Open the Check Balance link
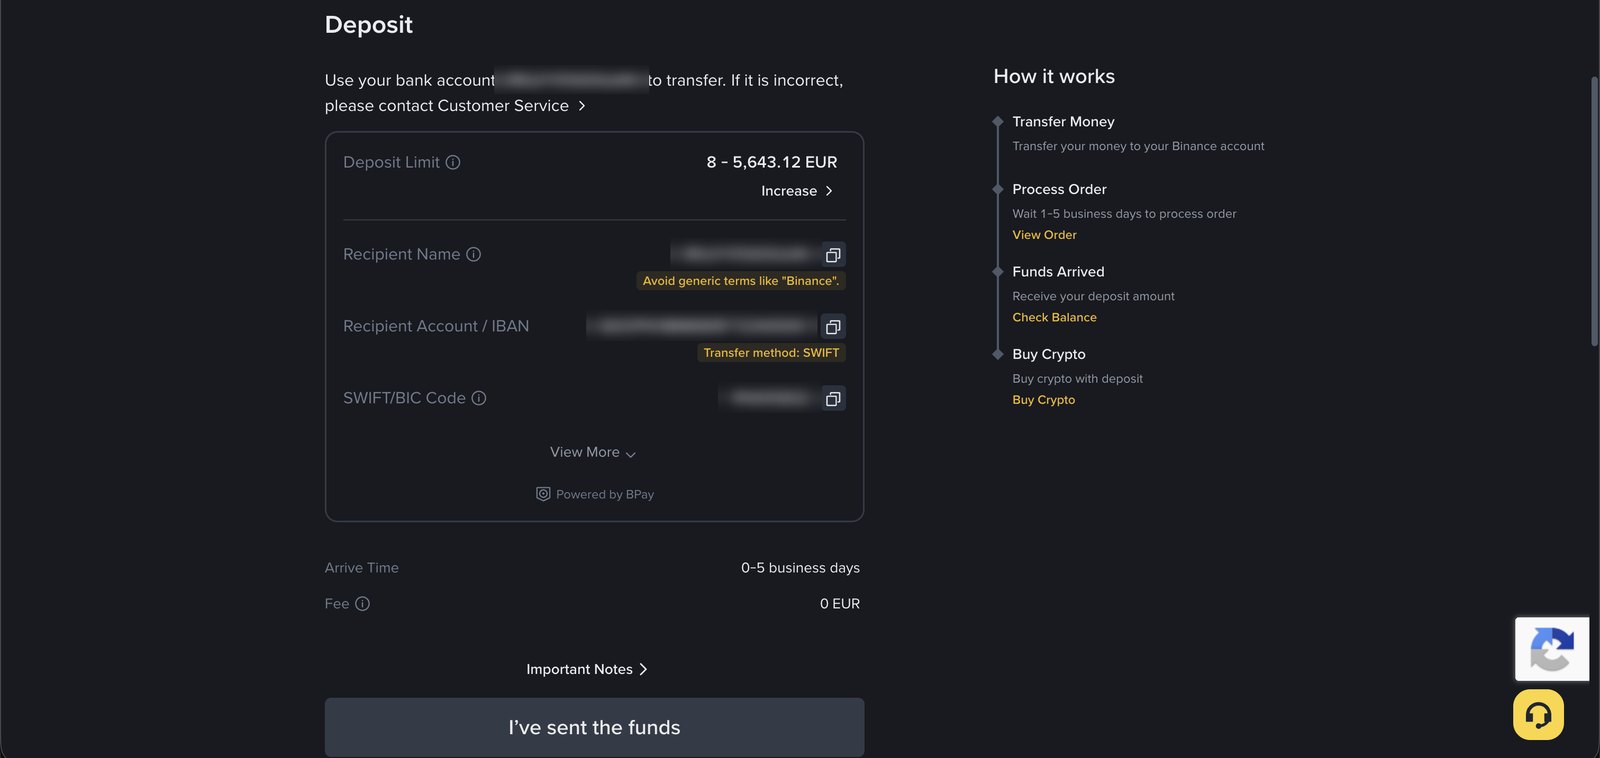Viewport: 1600px width, 758px height. point(1054,317)
